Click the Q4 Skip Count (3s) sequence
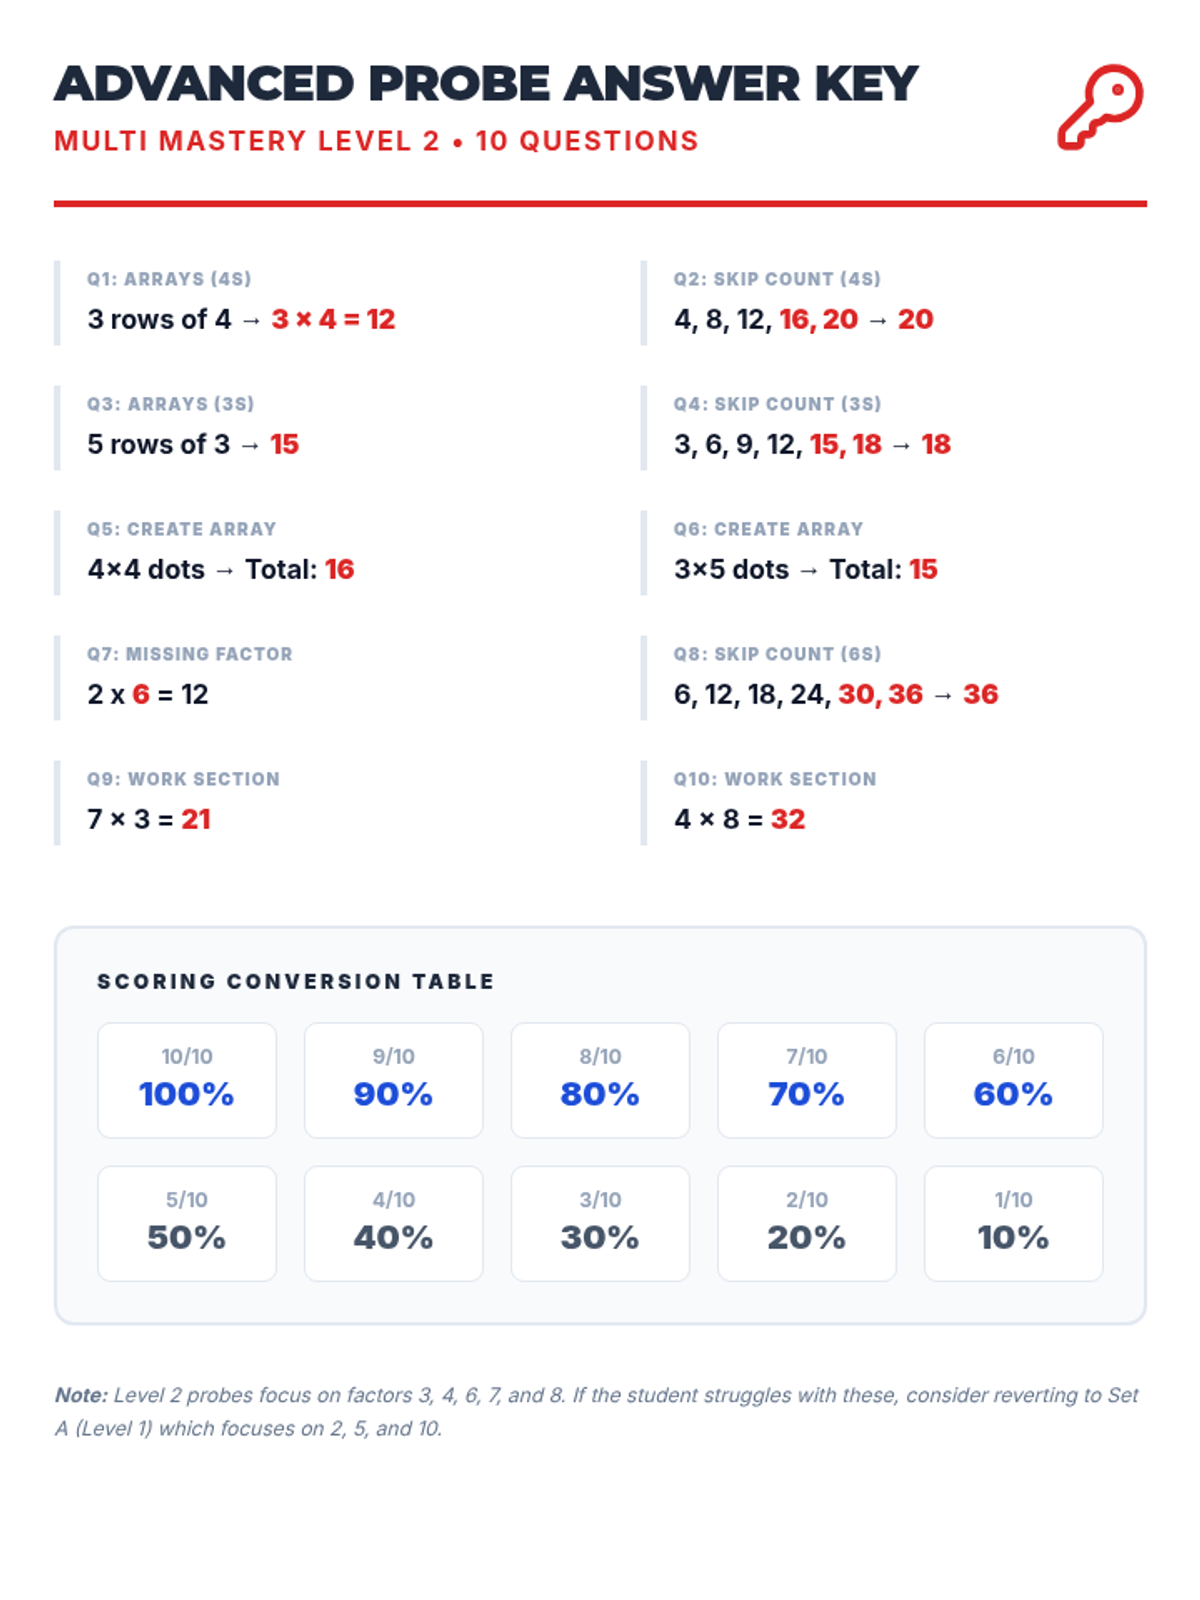Image resolution: width=1200 pixels, height=1600 pixels. (812, 444)
